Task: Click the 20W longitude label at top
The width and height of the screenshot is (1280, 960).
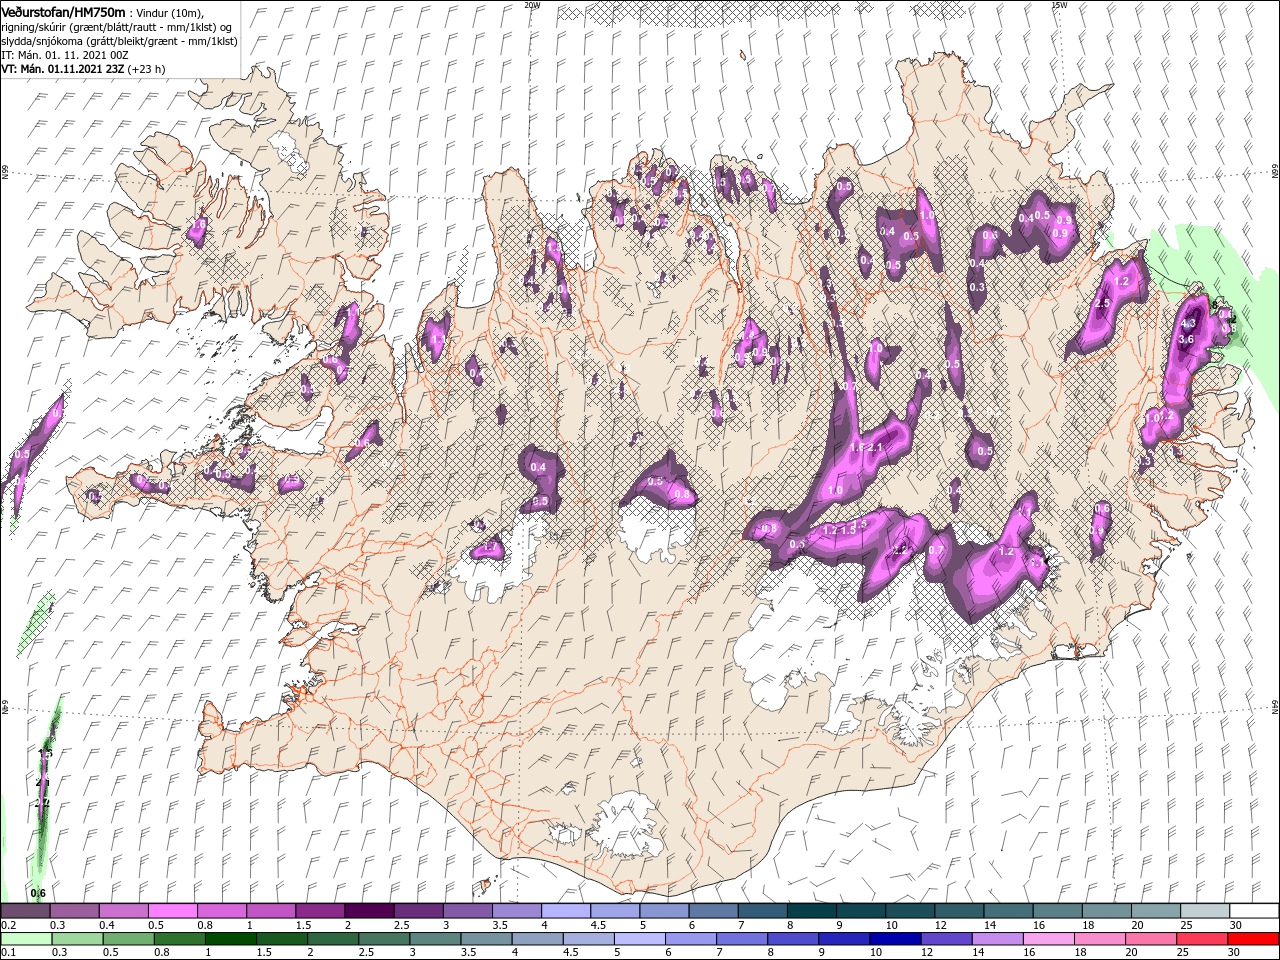Action: pyautogui.click(x=532, y=5)
